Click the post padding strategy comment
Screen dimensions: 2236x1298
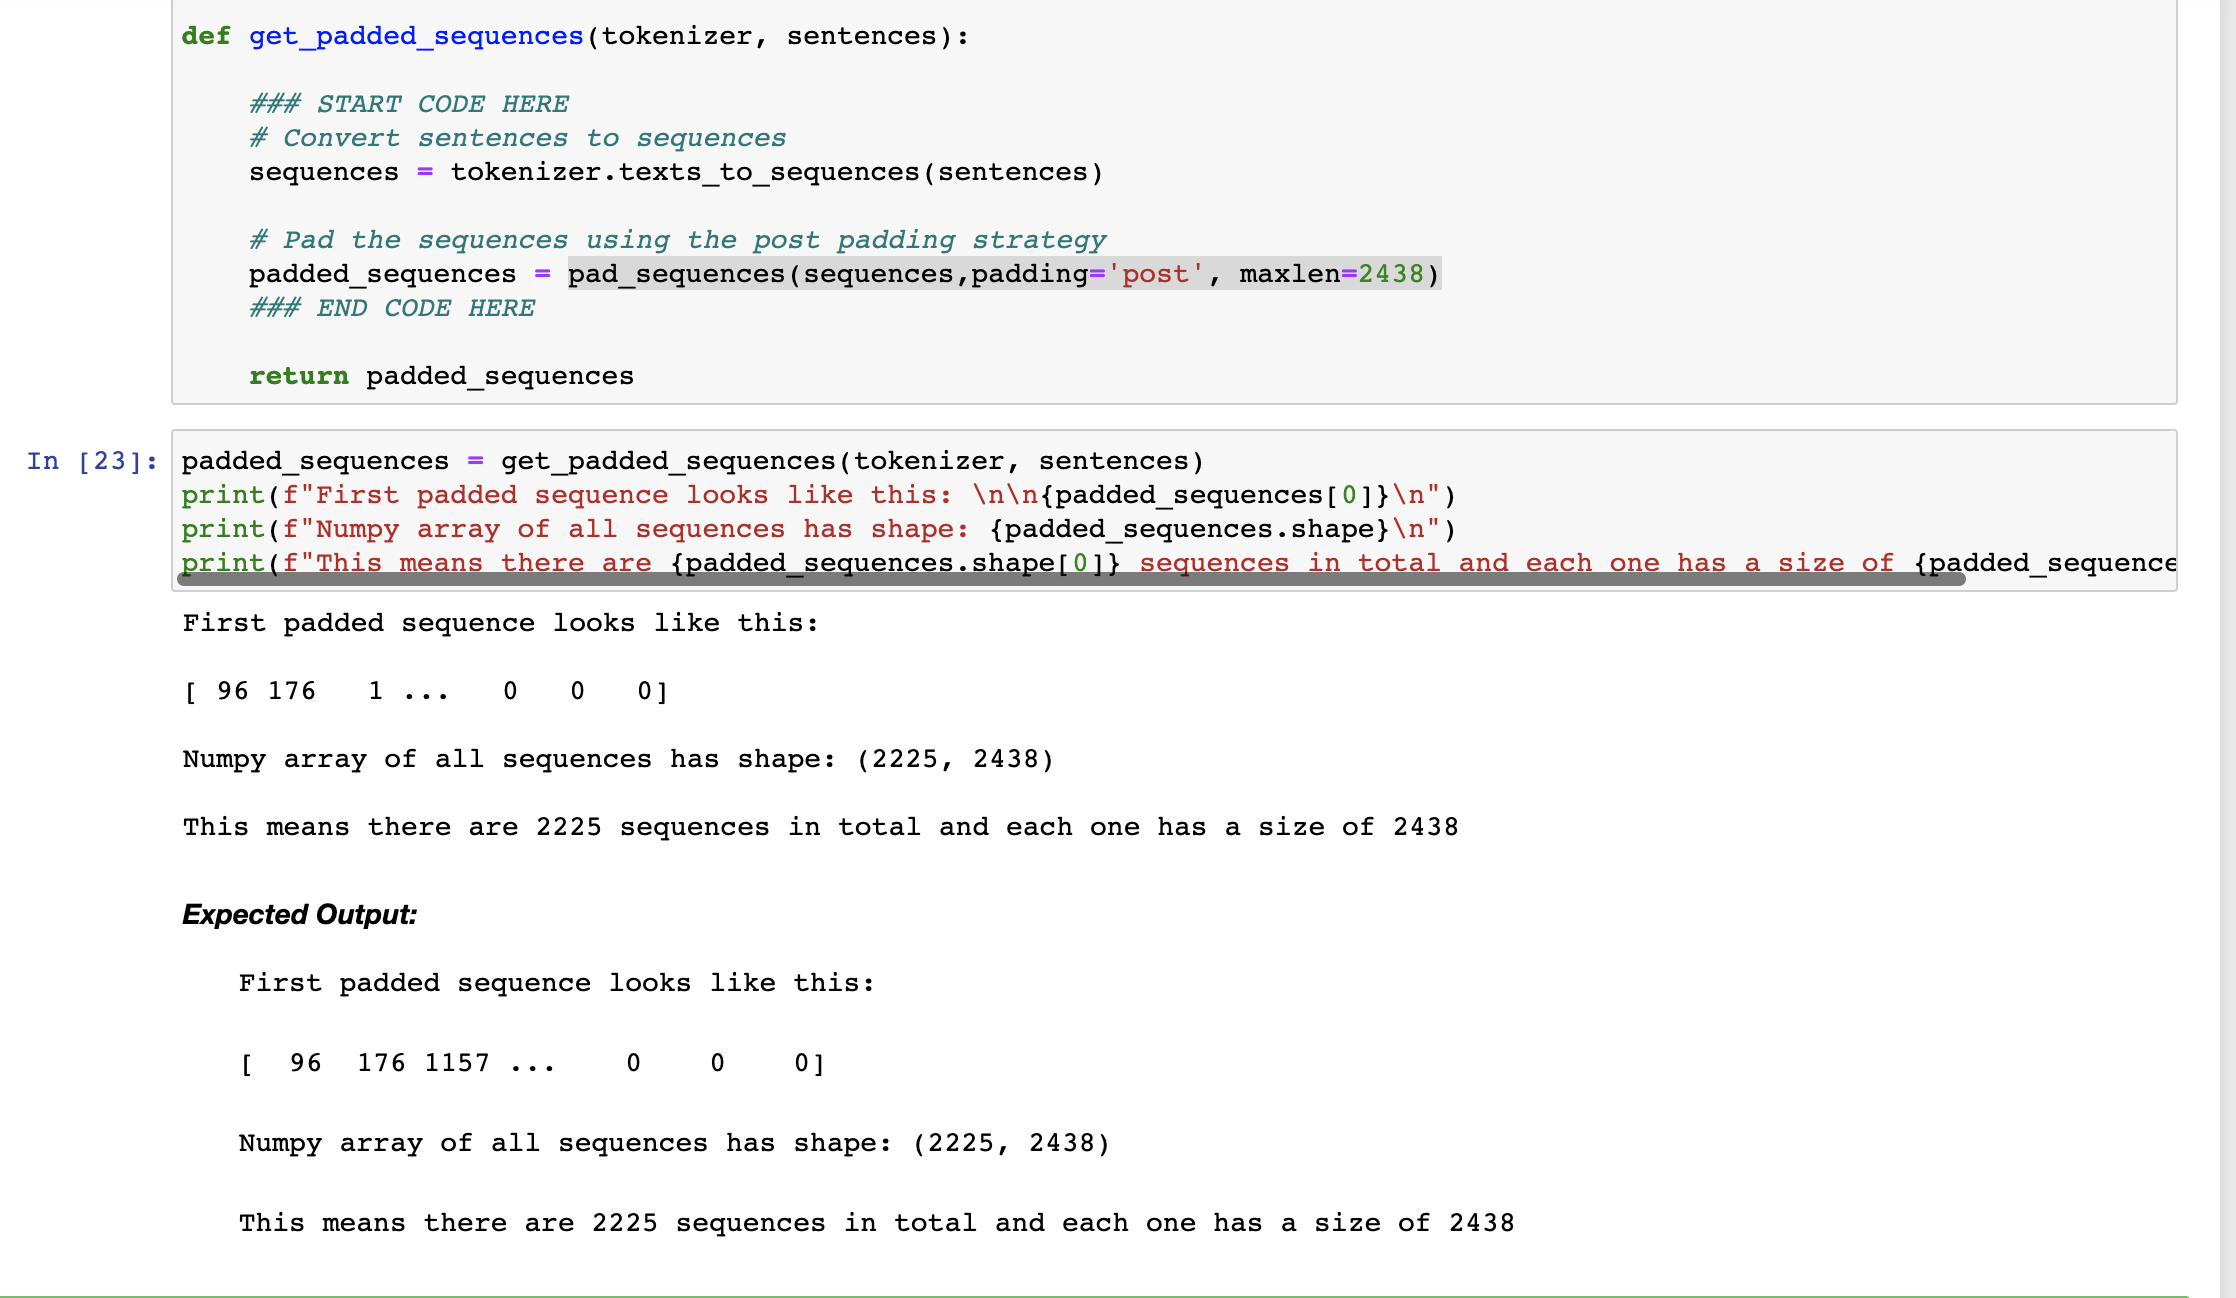677,240
